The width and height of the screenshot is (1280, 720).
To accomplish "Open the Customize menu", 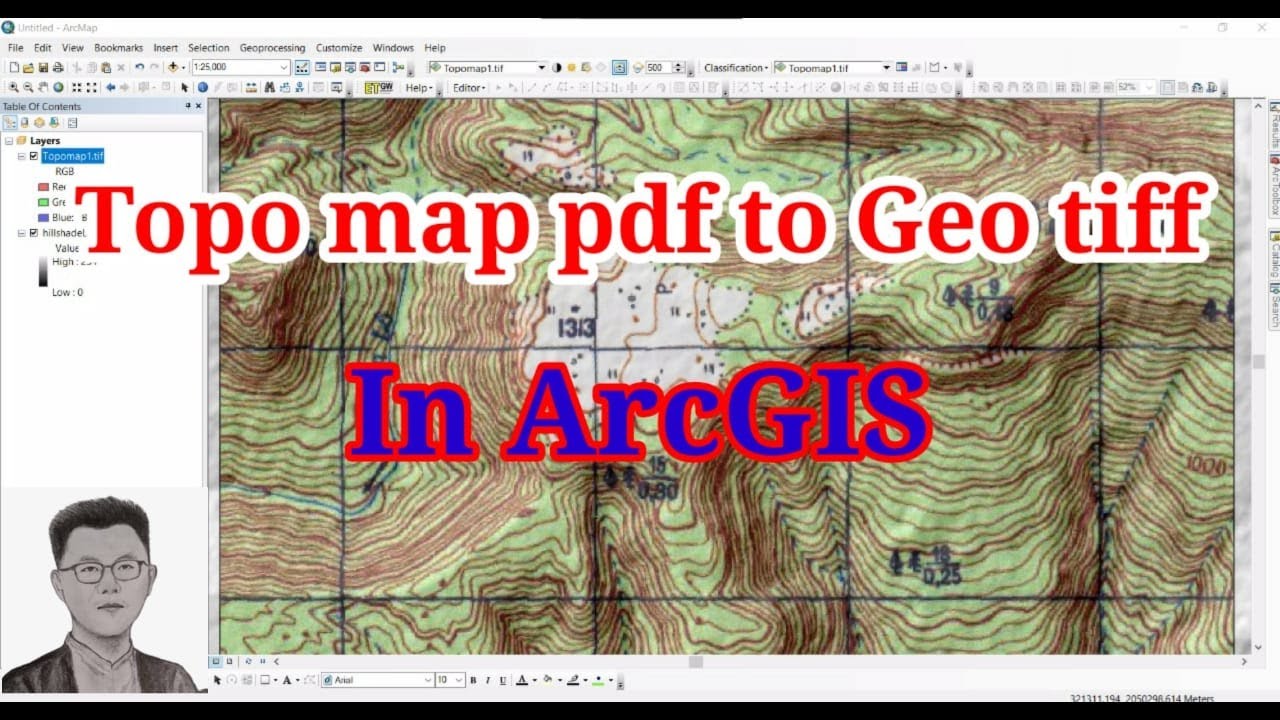I will (339, 48).
